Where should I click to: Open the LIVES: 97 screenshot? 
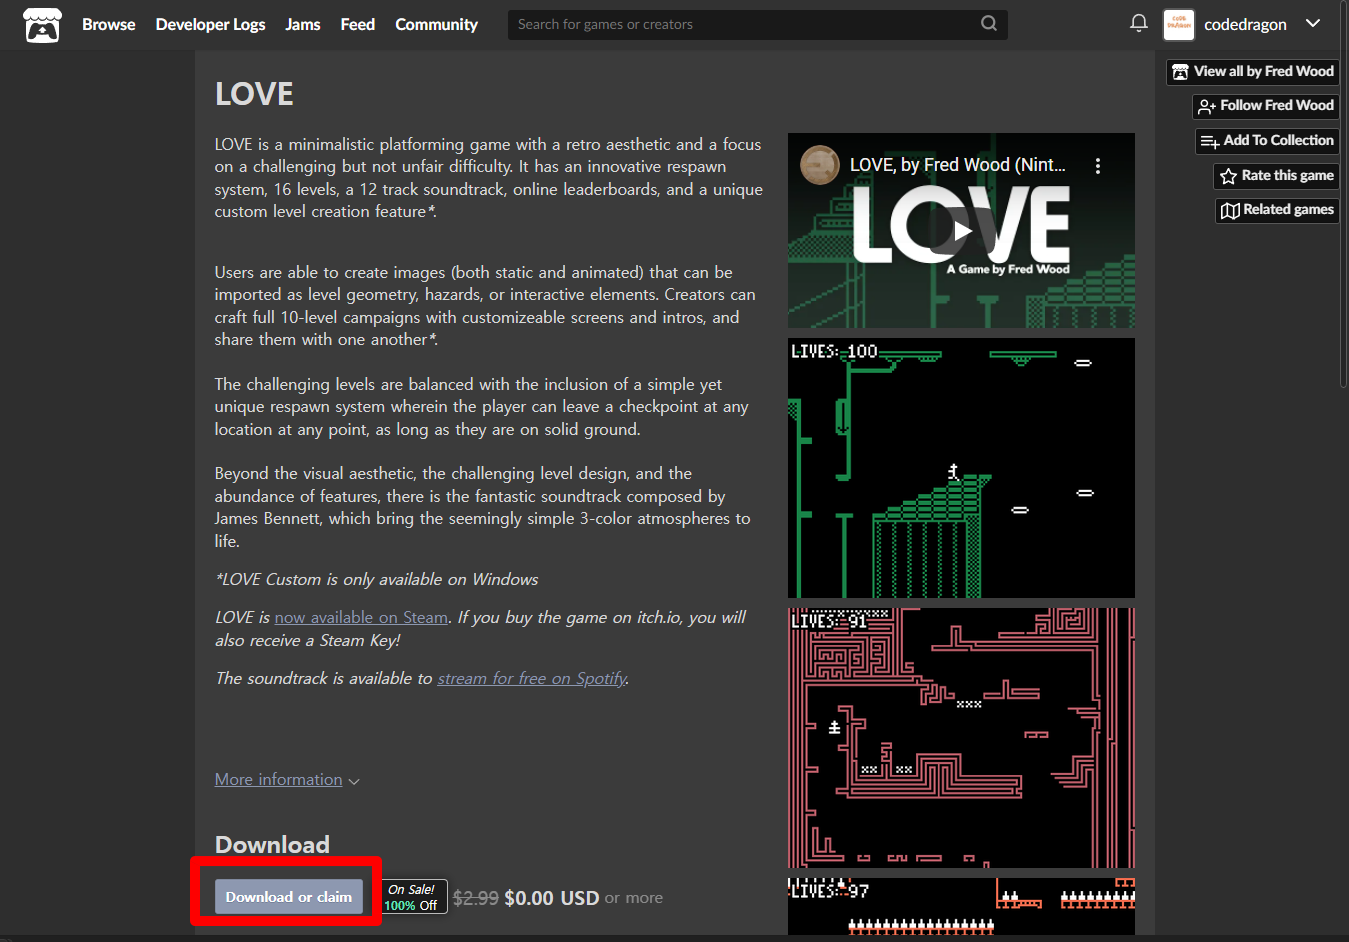961,907
